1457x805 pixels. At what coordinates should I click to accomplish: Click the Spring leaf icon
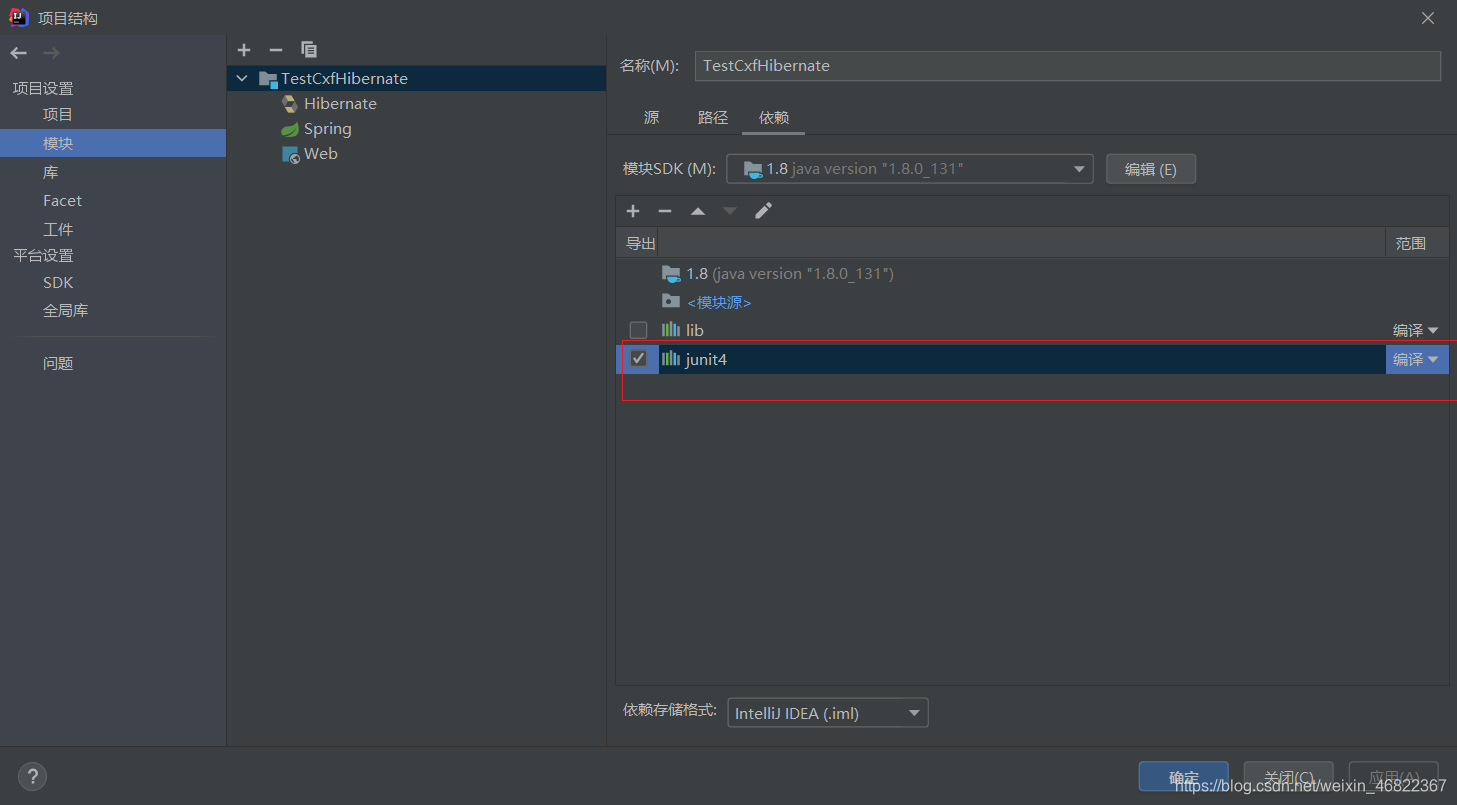(290, 129)
